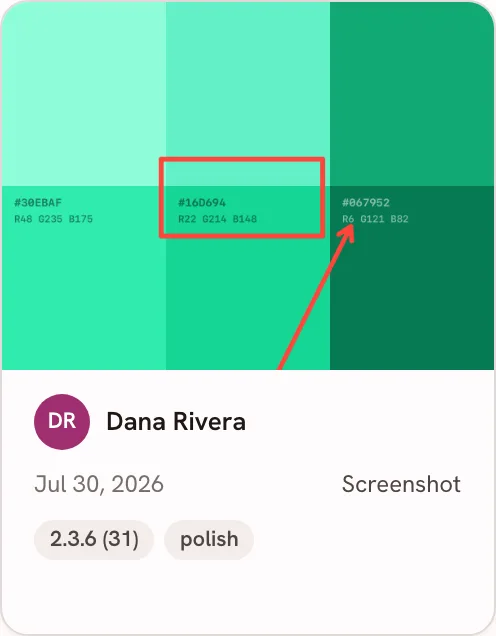
Task: Select the 2.3.6 (31) version tag
Action: 94,539
